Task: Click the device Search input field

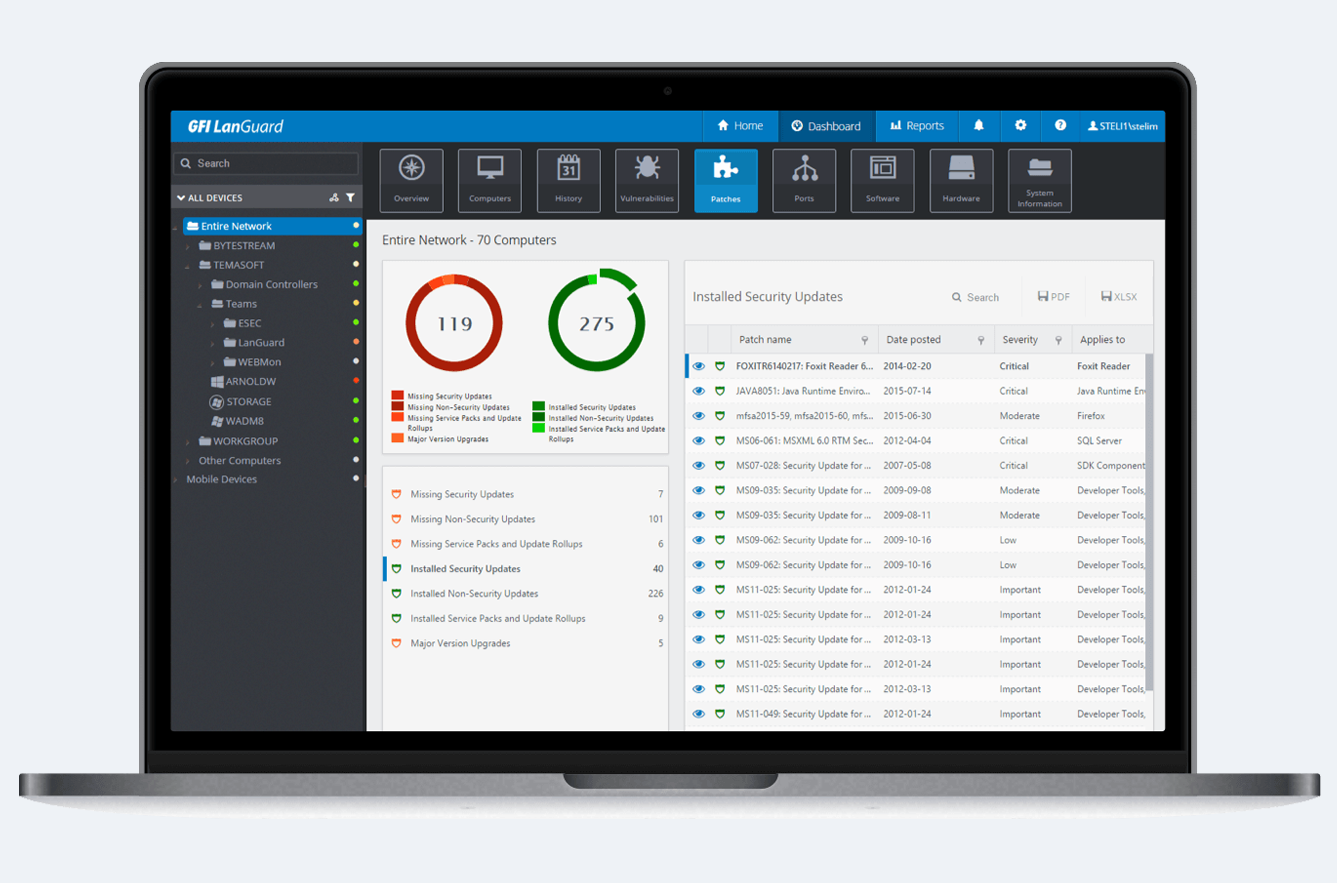Action: [266, 164]
